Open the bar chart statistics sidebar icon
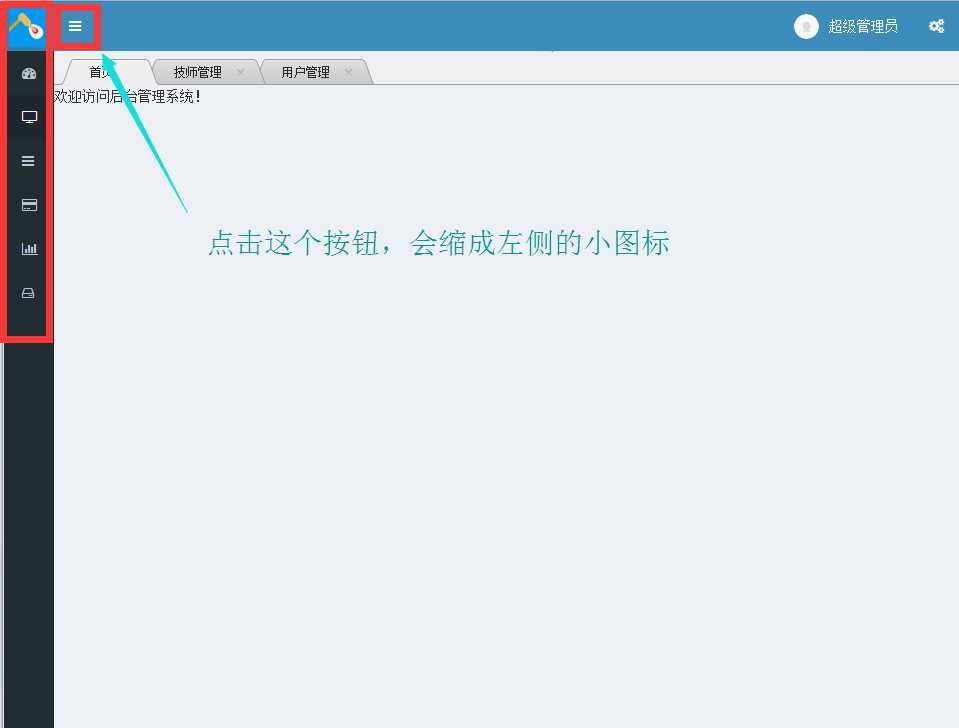The image size is (959, 728). click(29, 249)
